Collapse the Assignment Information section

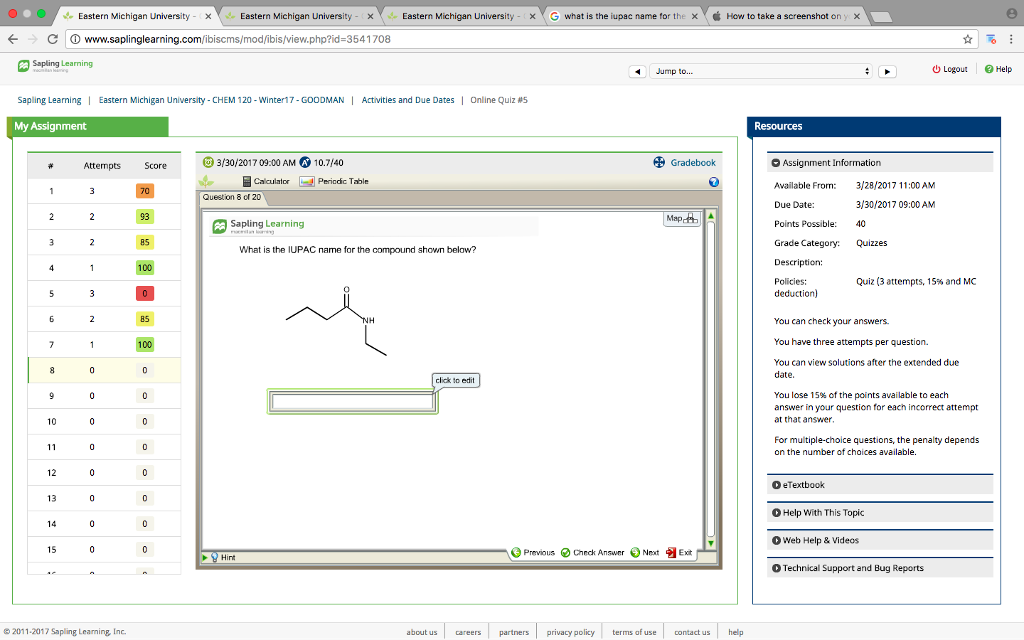point(880,163)
